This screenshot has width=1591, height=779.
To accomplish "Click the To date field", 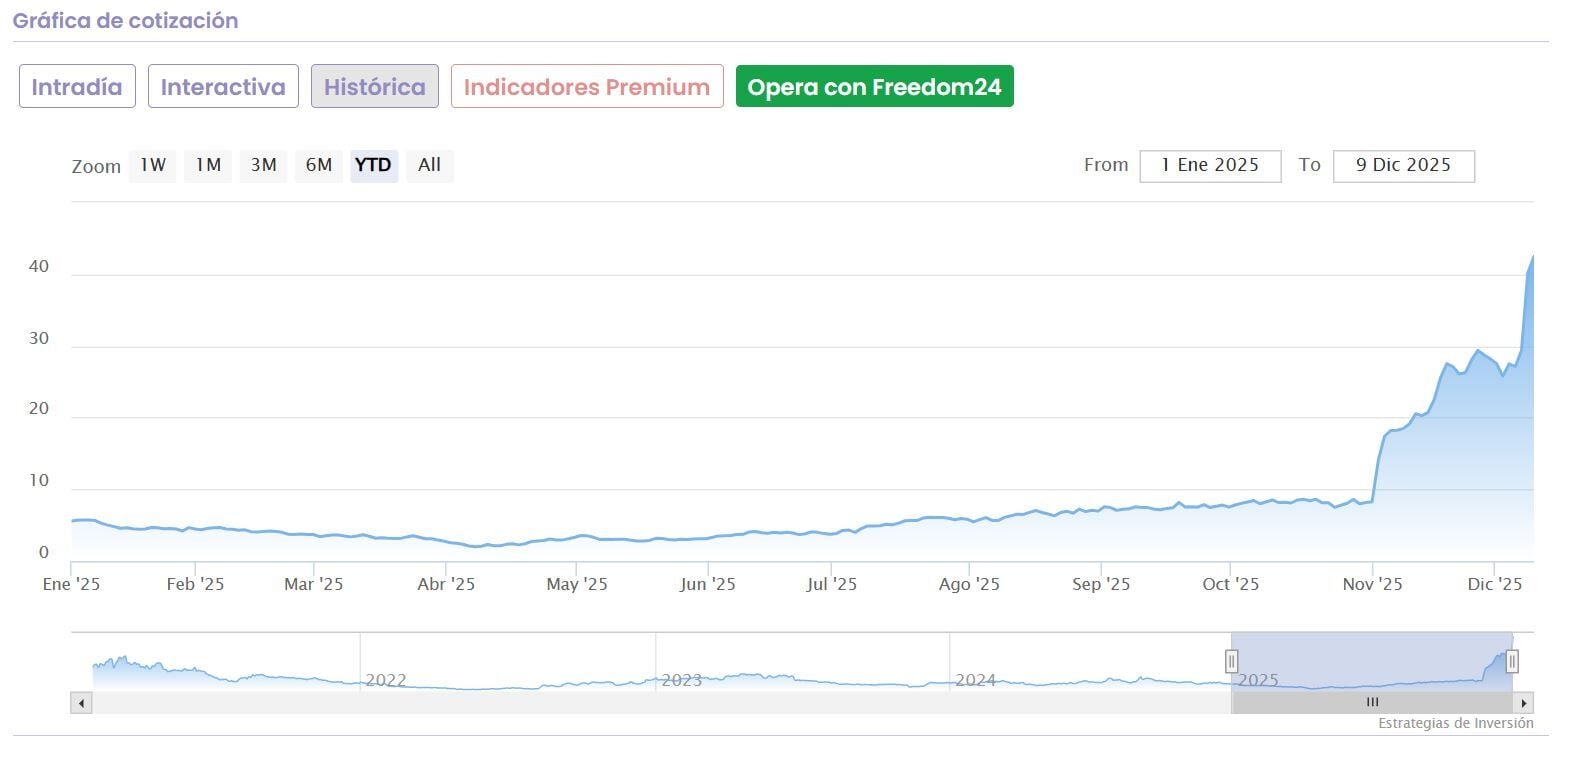I will (1403, 166).
